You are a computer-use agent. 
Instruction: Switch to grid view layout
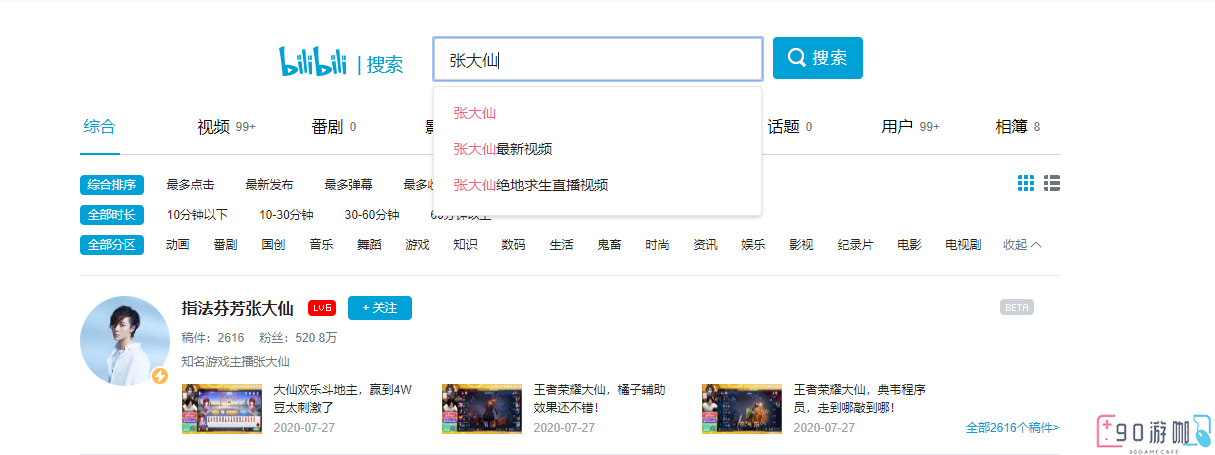[1026, 184]
